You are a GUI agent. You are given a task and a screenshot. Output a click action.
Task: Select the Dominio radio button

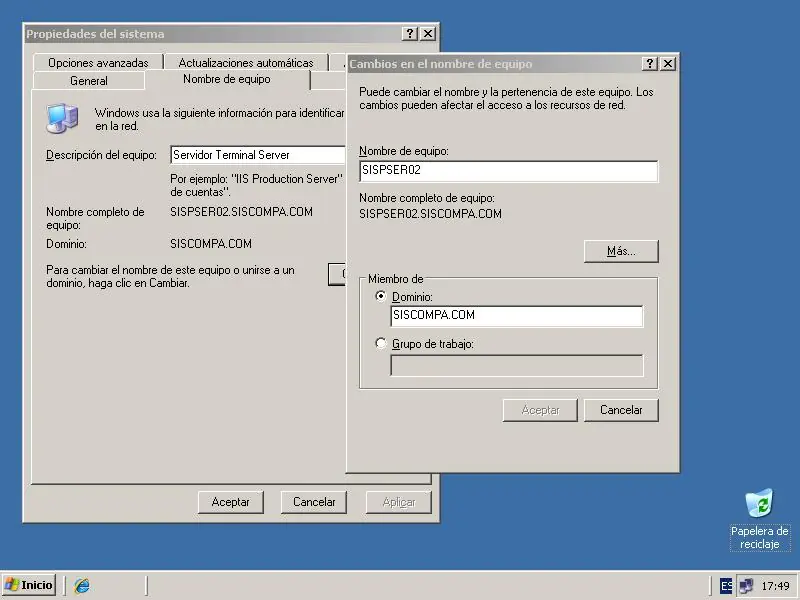point(381,296)
